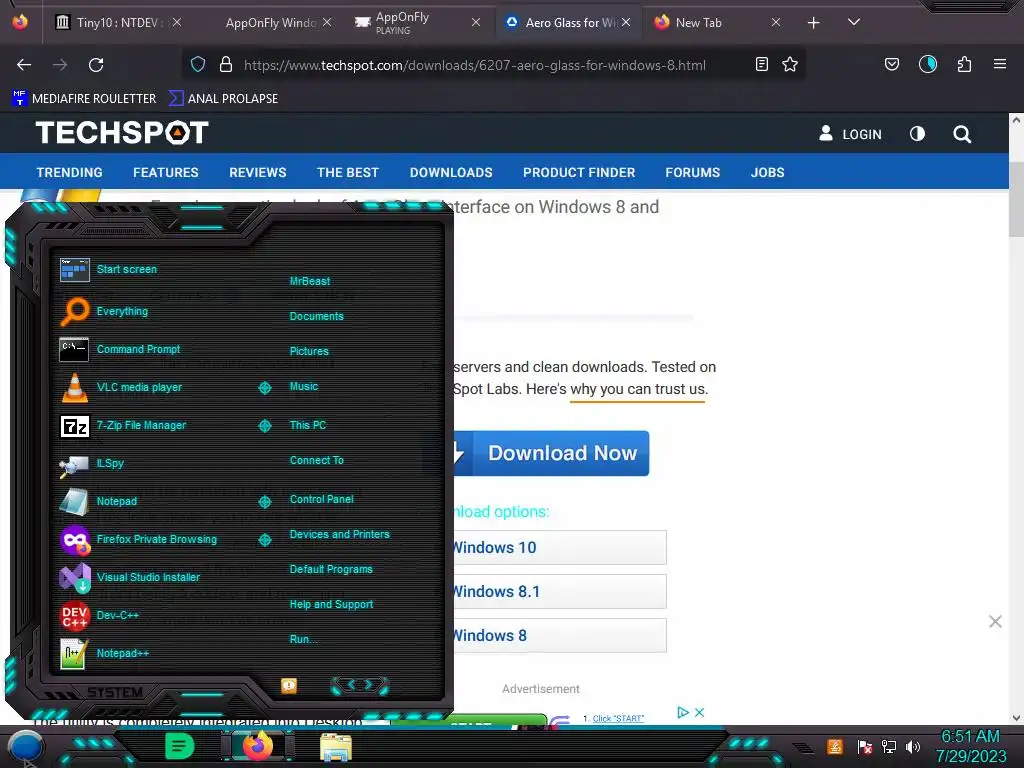The height and width of the screenshot is (768, 1024).
Task: Click the Windows Start orb
Action: [x=25, y=747]
